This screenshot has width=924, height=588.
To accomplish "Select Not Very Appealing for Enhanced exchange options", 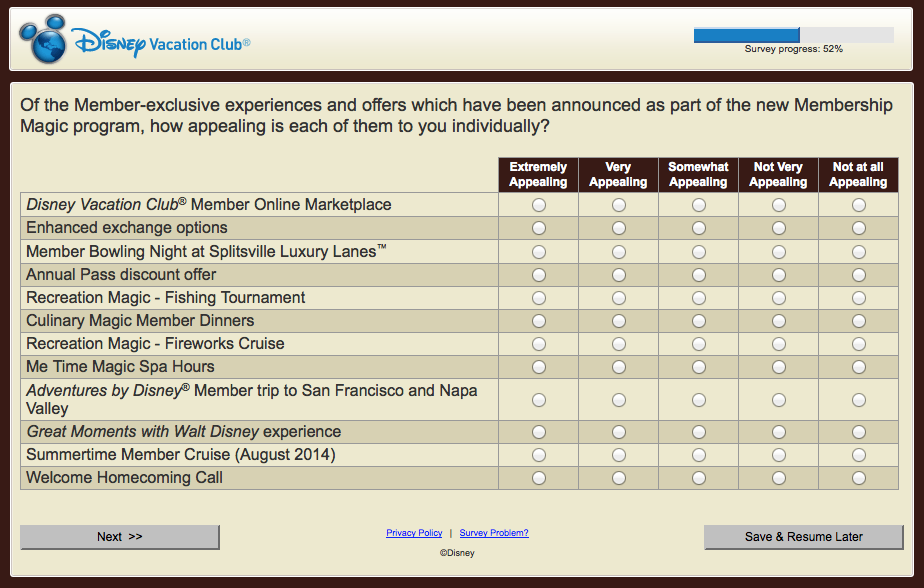I will point(778,228).
